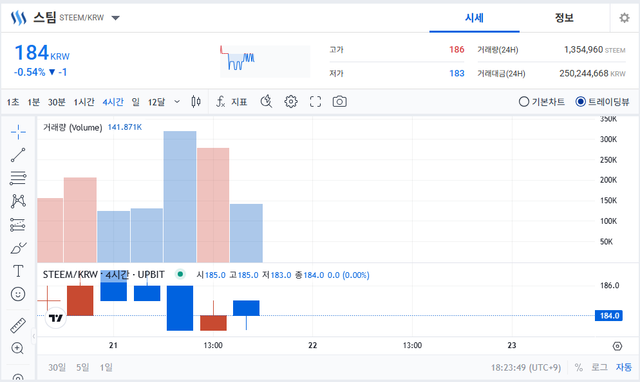Select the trend line drawing tool
640x382 pixels.
tap(18, 155)
